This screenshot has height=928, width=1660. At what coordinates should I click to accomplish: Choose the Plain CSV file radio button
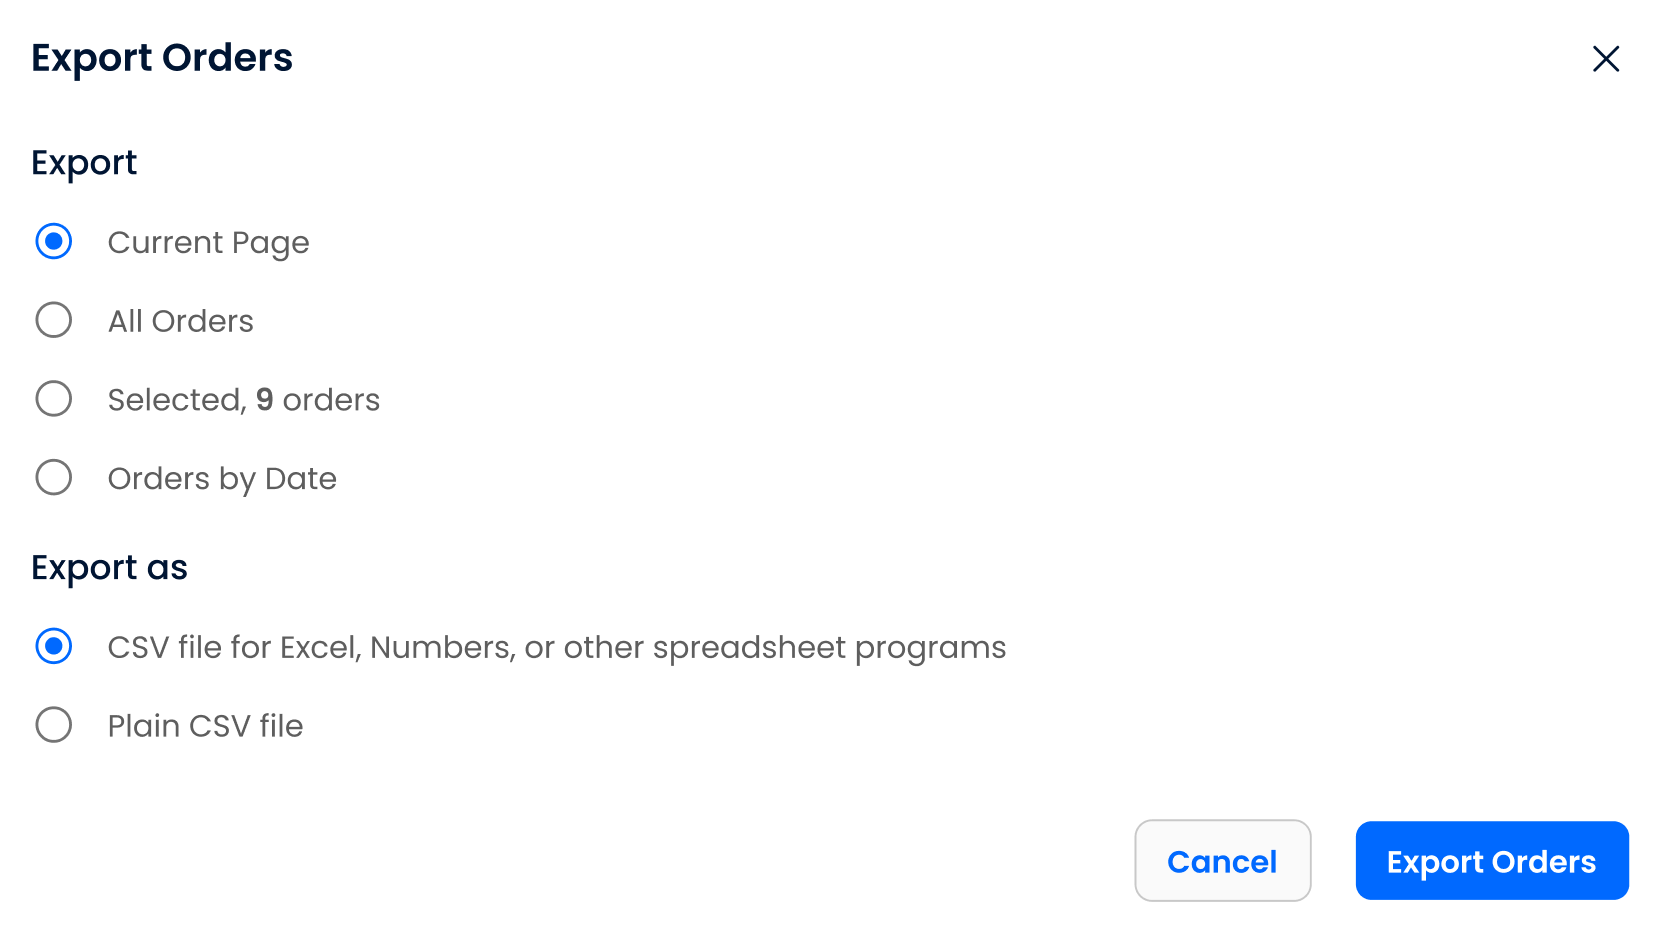coord(54,725)
